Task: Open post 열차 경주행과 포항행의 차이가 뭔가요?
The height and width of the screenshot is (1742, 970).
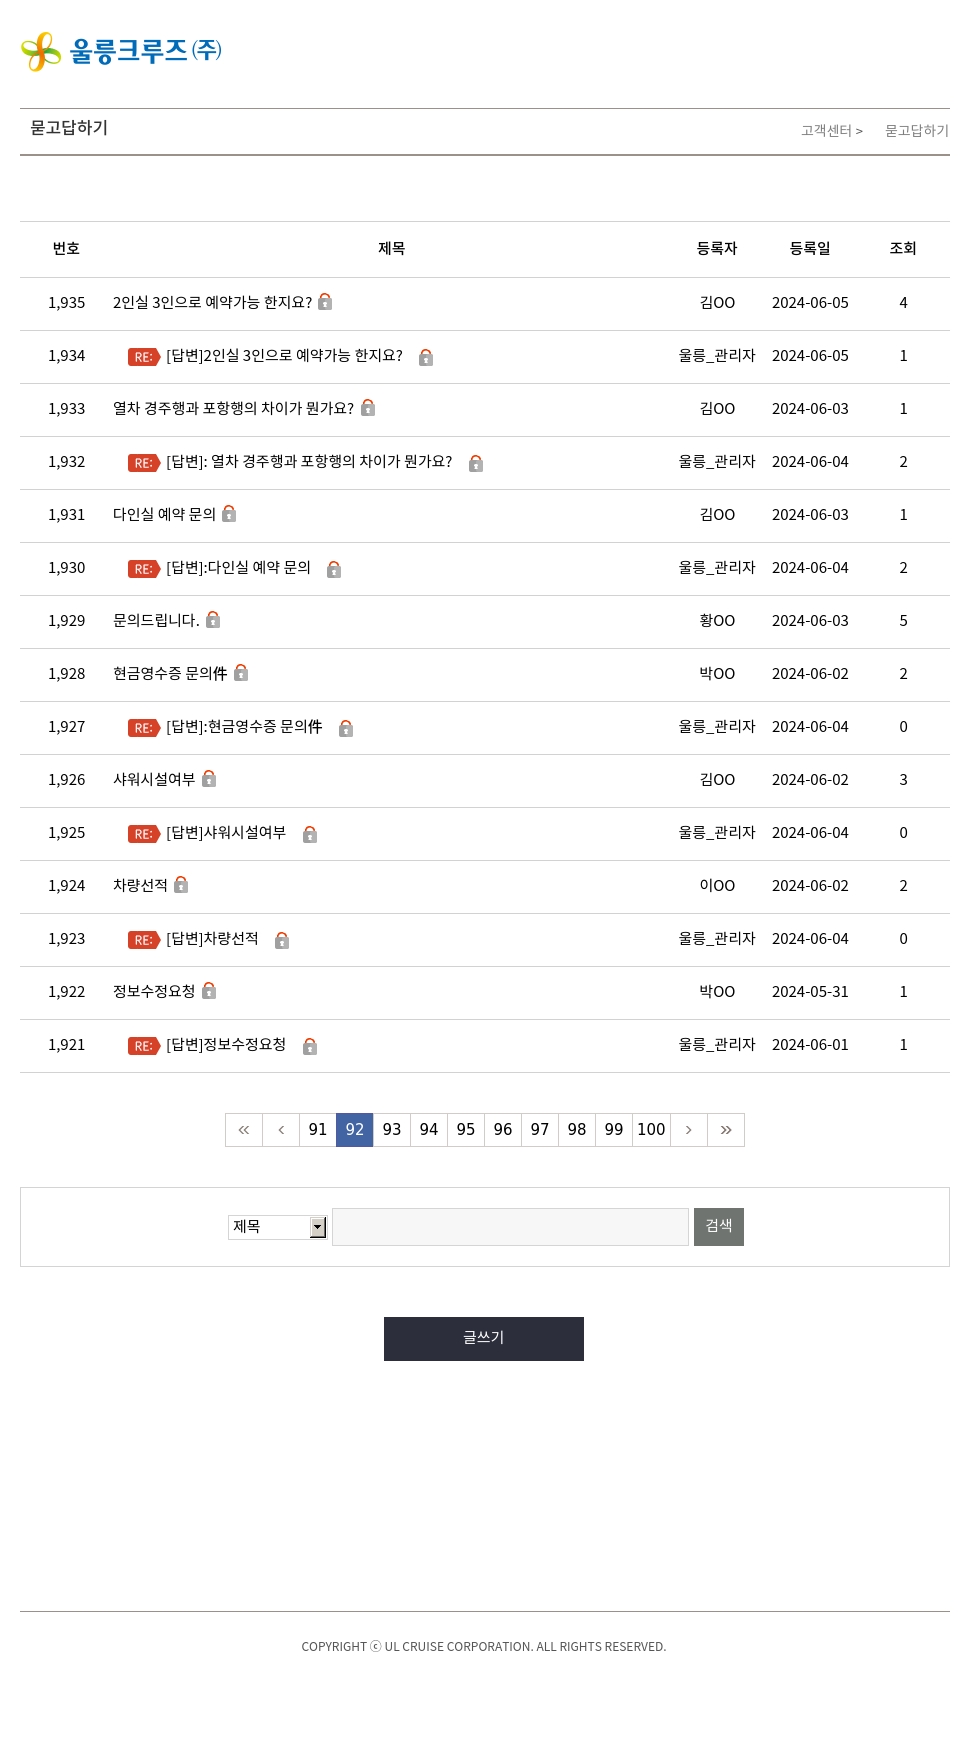Action: point(233,408)
